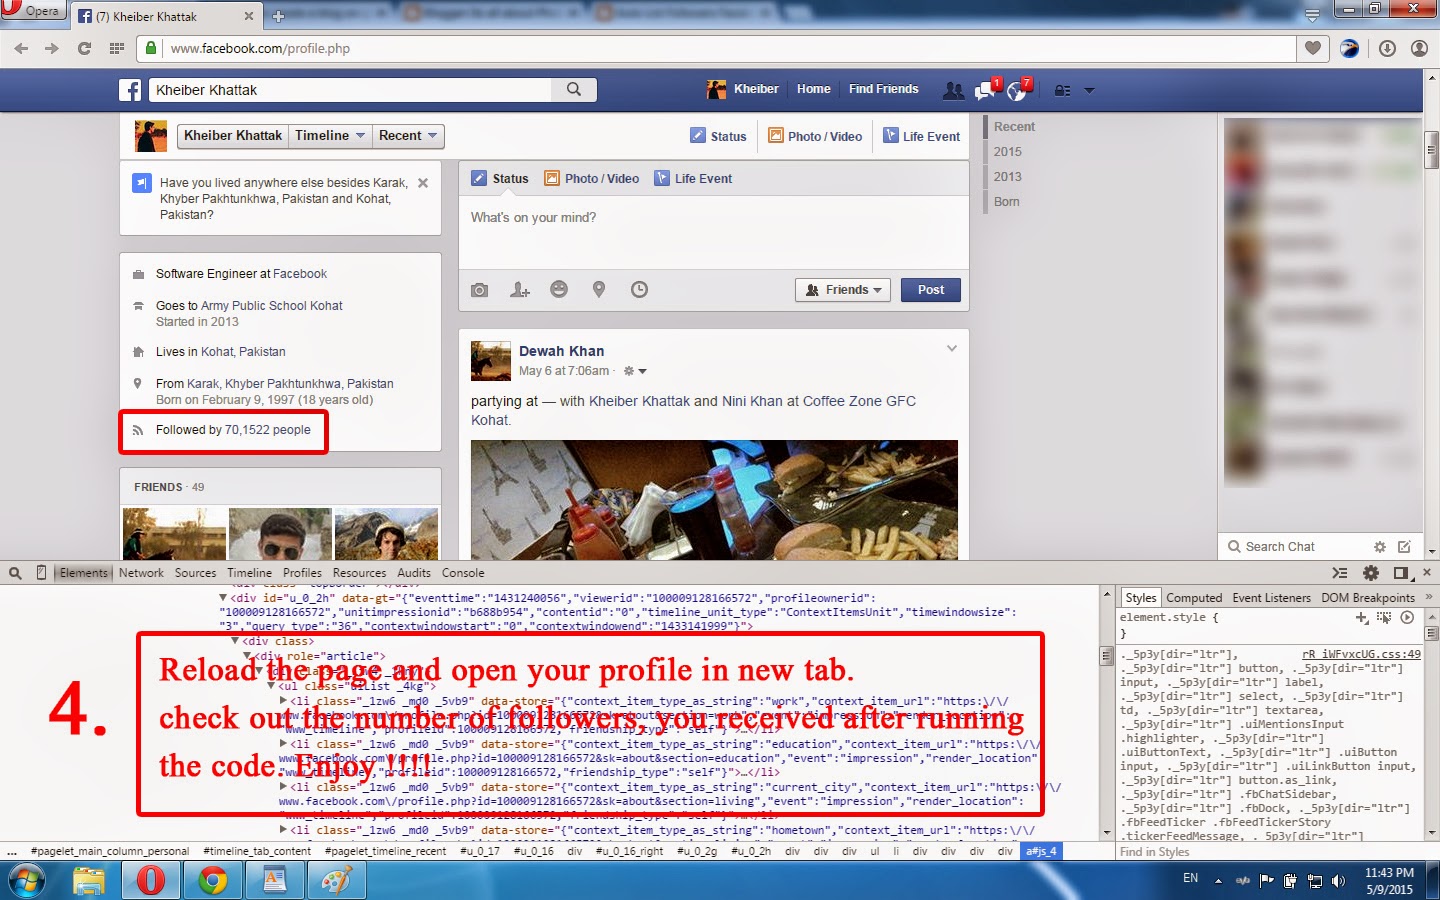Open the Friends privacy audience dropdown
This screenshot has width=1440, height=900.
(x=842, y=289)
